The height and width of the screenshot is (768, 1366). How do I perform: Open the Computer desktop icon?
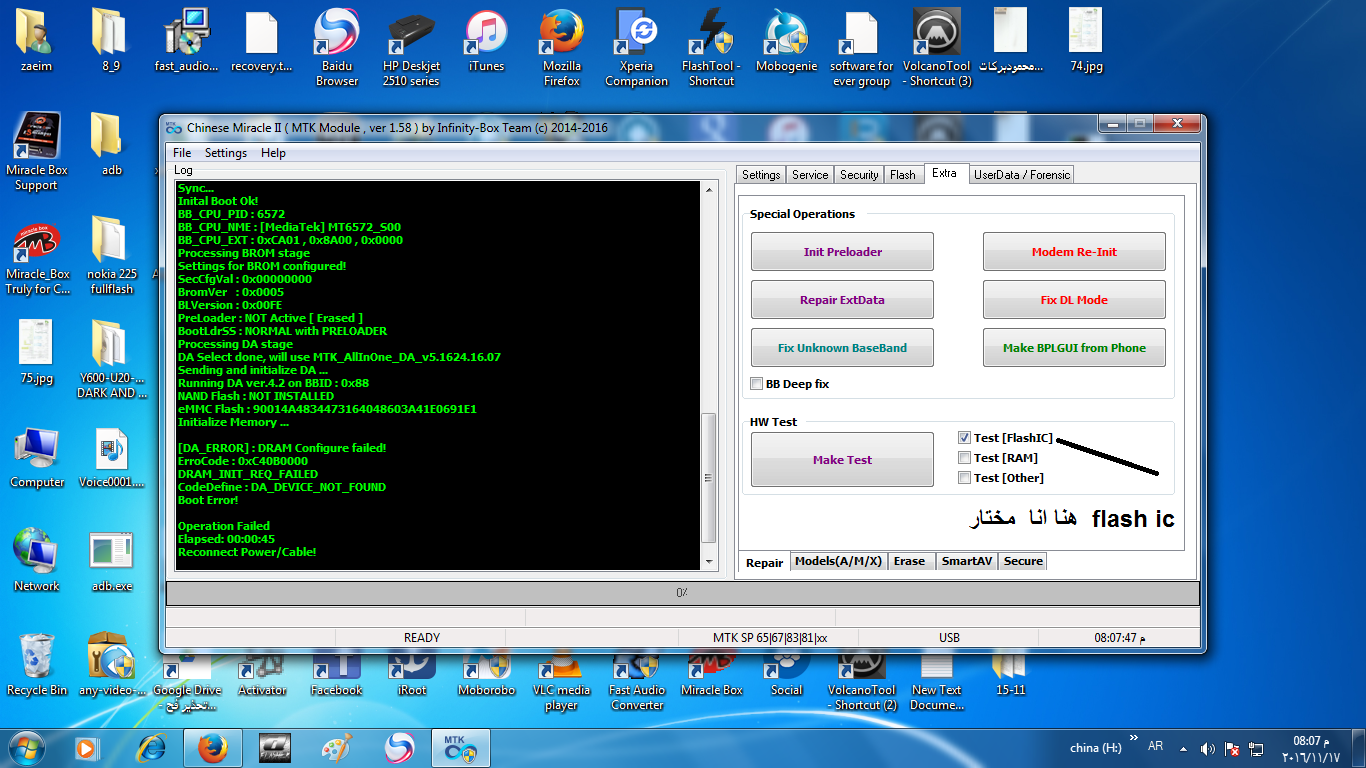point(37,457)
